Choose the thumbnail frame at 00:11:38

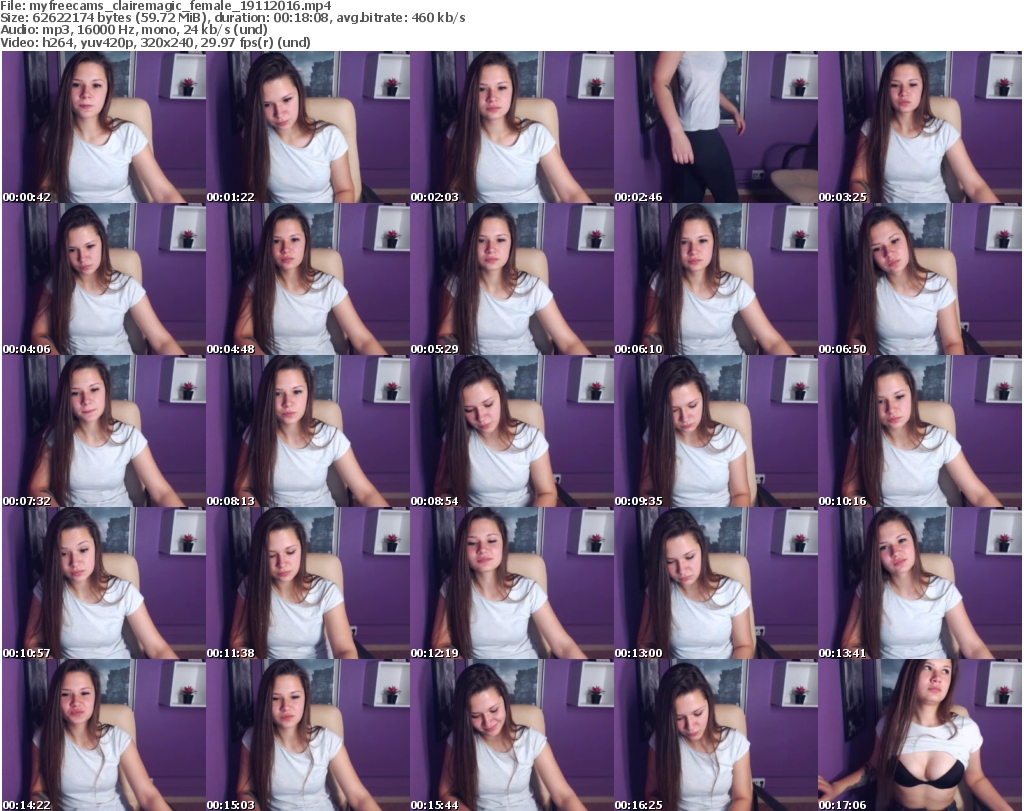[x=308, y=584]
